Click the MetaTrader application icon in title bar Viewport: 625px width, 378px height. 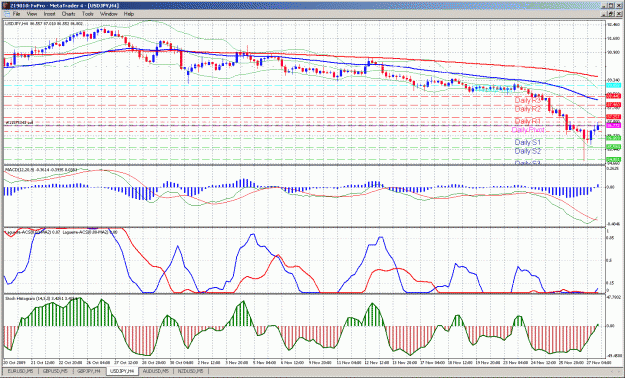(x=5, y=6)
